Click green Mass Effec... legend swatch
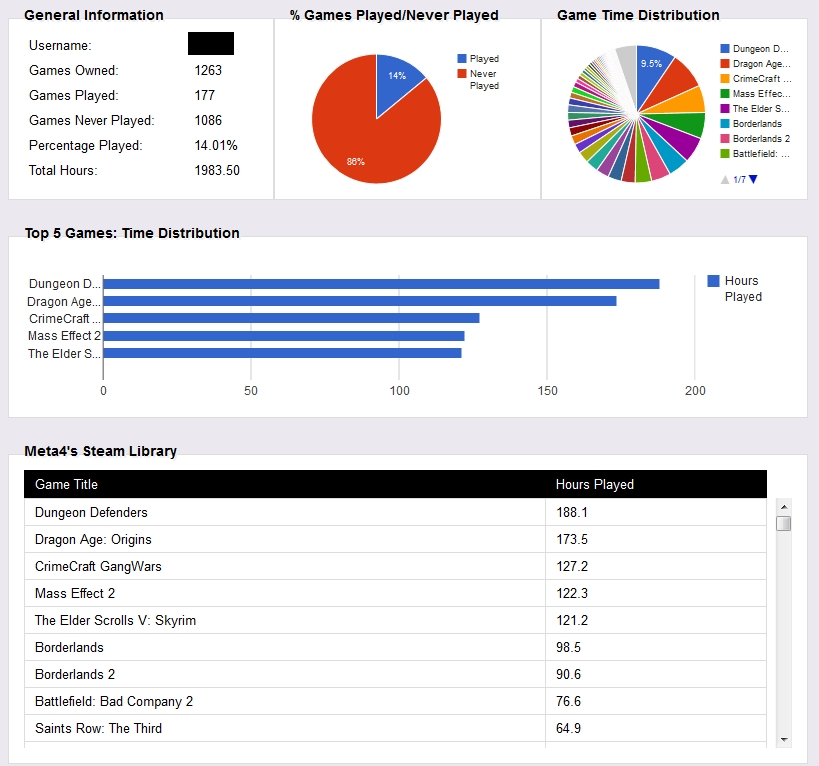Image resolution: width=819 pixels, height=766 pixels. [x=725, y=93]
